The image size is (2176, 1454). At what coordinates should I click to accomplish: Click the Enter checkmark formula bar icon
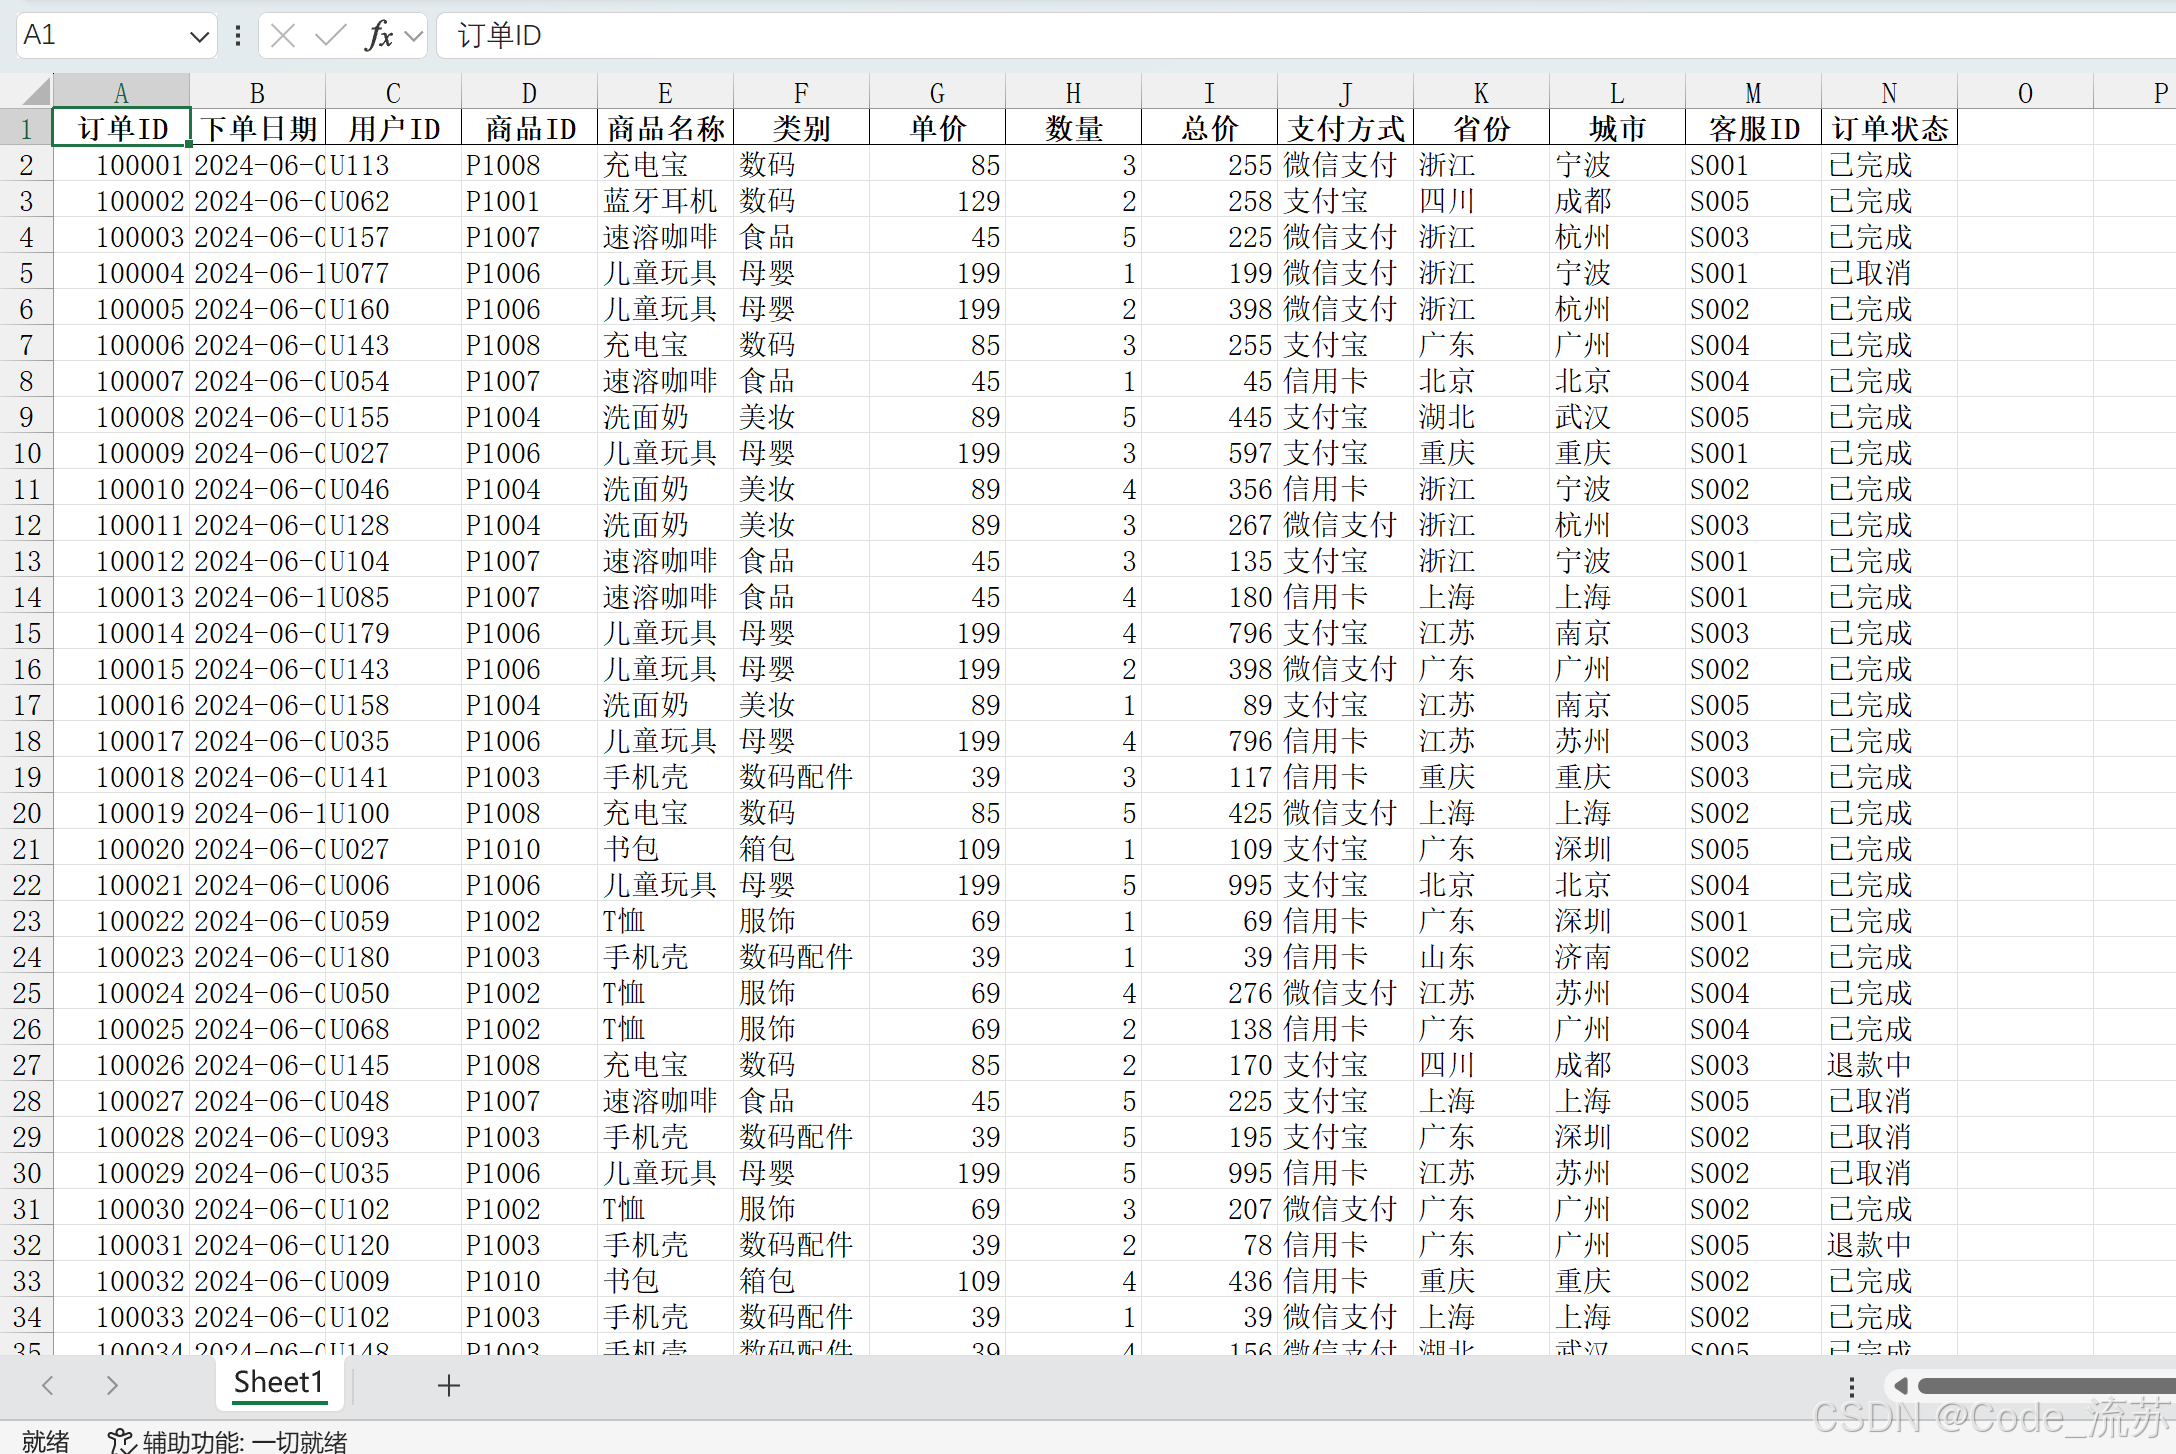pyautogui.click(x=329, y=37)
